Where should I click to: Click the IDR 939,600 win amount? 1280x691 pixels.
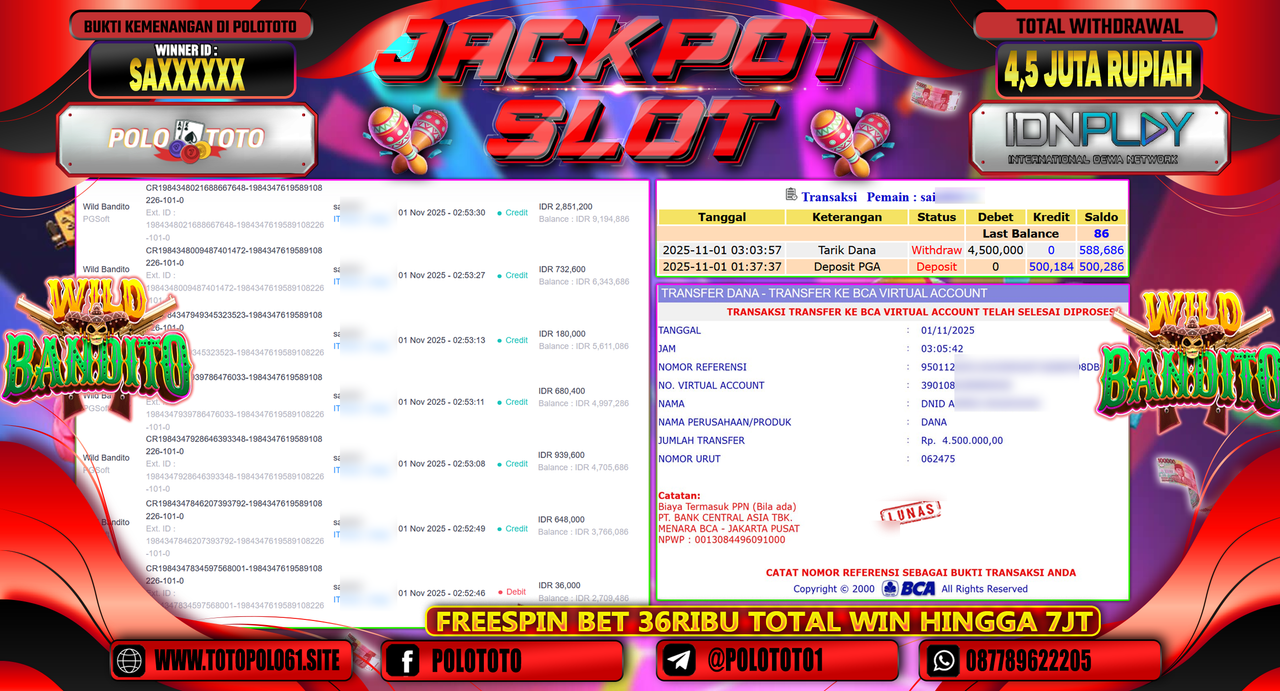point(562,455)
